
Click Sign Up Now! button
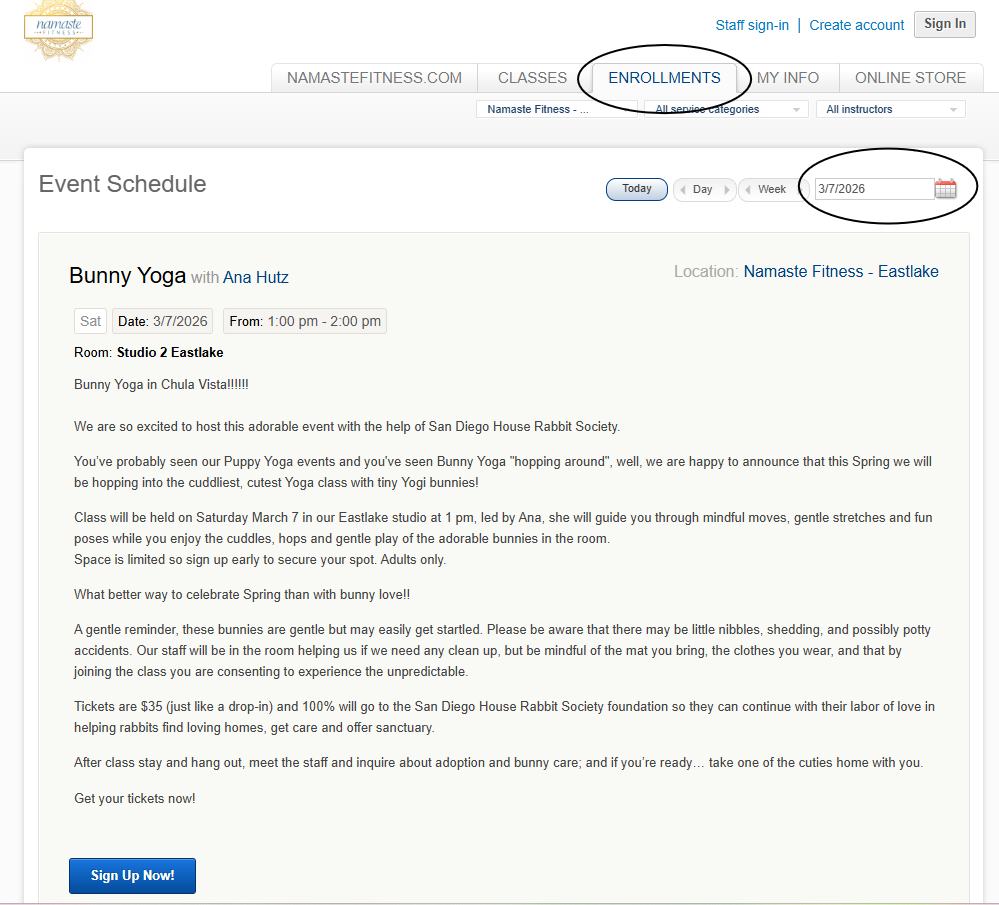(x=133, y=876)
